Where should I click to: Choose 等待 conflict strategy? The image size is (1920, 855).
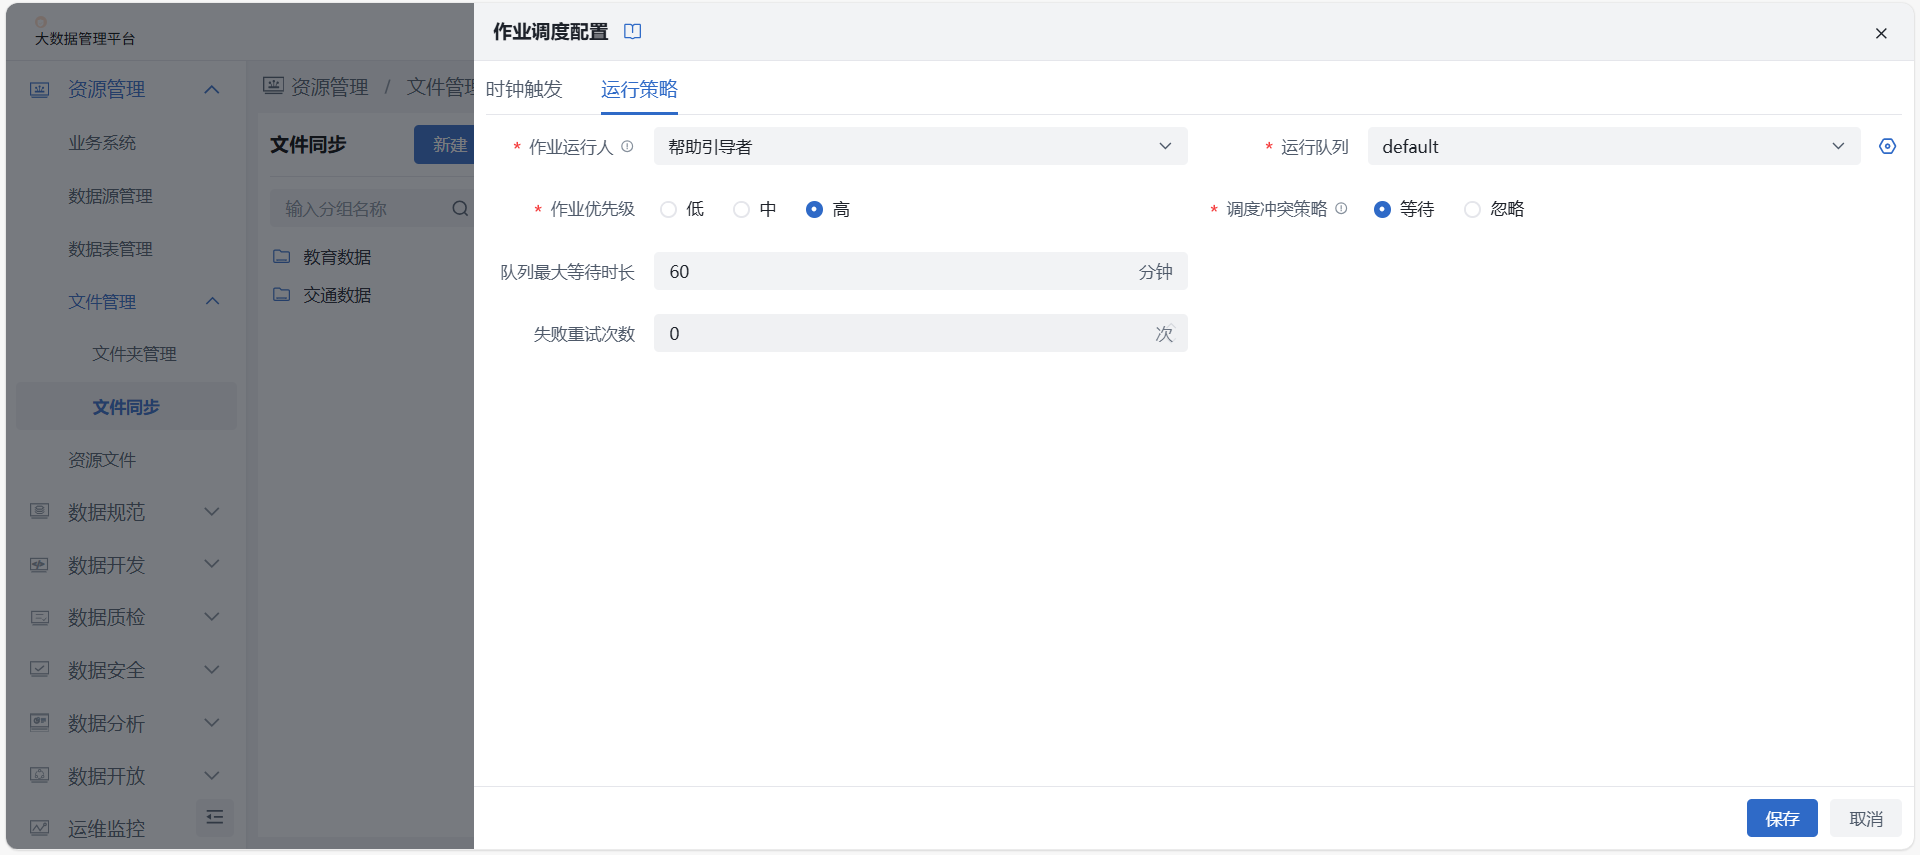1382,209
